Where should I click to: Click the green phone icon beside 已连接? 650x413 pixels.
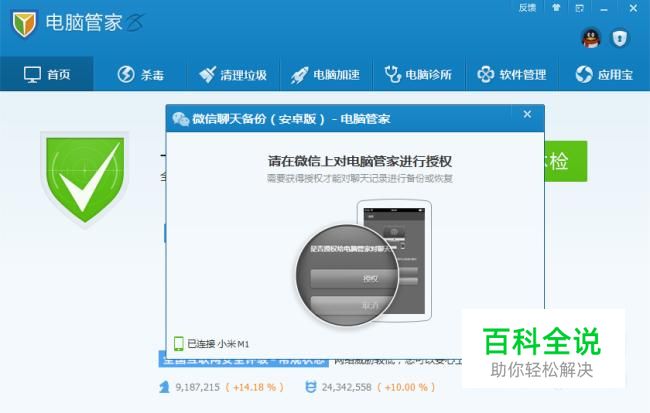179,344
